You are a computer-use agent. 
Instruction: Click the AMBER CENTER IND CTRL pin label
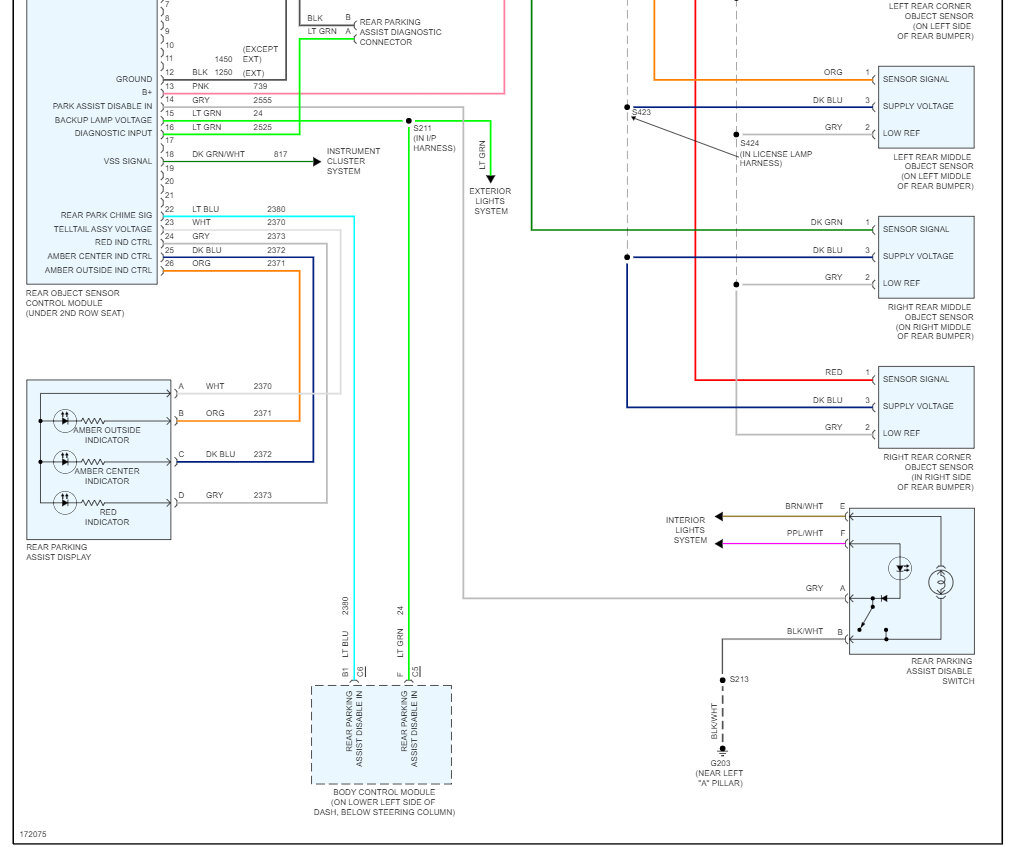click(100, 256)
